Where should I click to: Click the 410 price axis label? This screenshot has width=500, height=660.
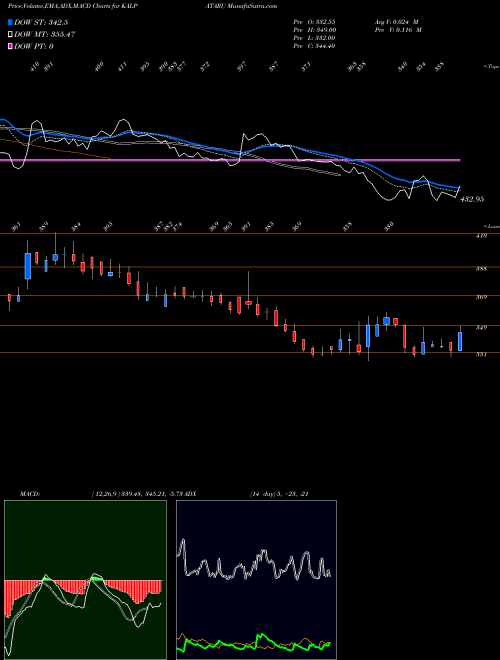point(481,236)
